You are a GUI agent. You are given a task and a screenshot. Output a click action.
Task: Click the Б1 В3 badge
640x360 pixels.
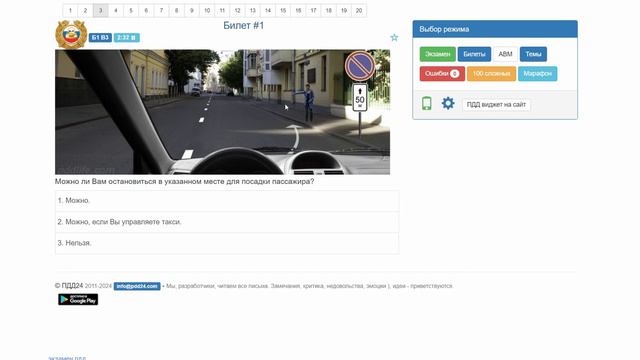[x=100, y=38]
